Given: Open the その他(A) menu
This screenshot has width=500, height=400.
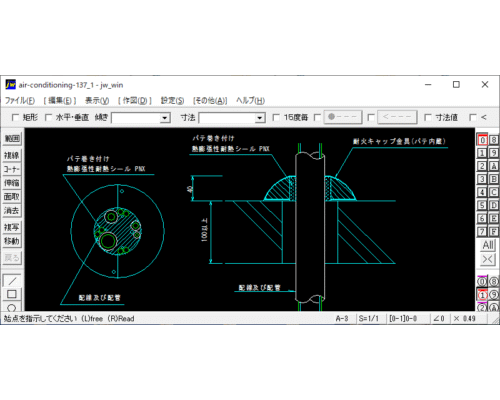Looking at the screenshot, I should [210, 100].
